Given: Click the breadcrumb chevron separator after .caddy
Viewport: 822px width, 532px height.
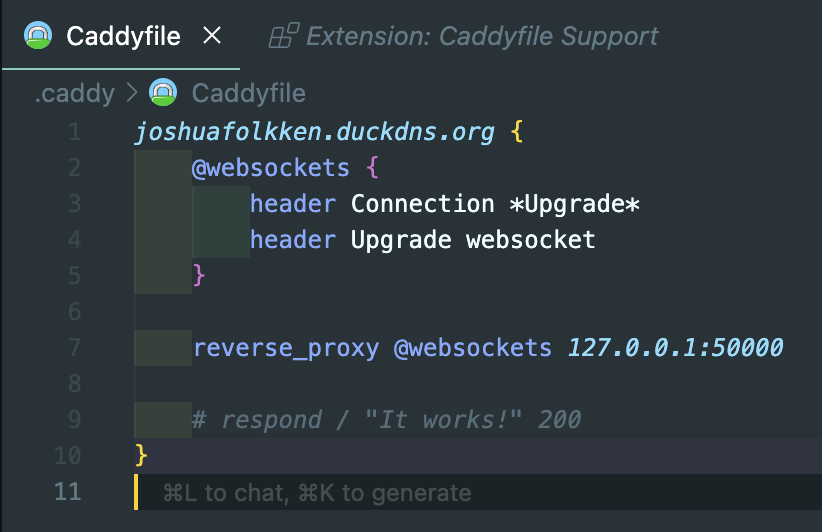Looking at the screenshot, I should click(x=132, y=94).
